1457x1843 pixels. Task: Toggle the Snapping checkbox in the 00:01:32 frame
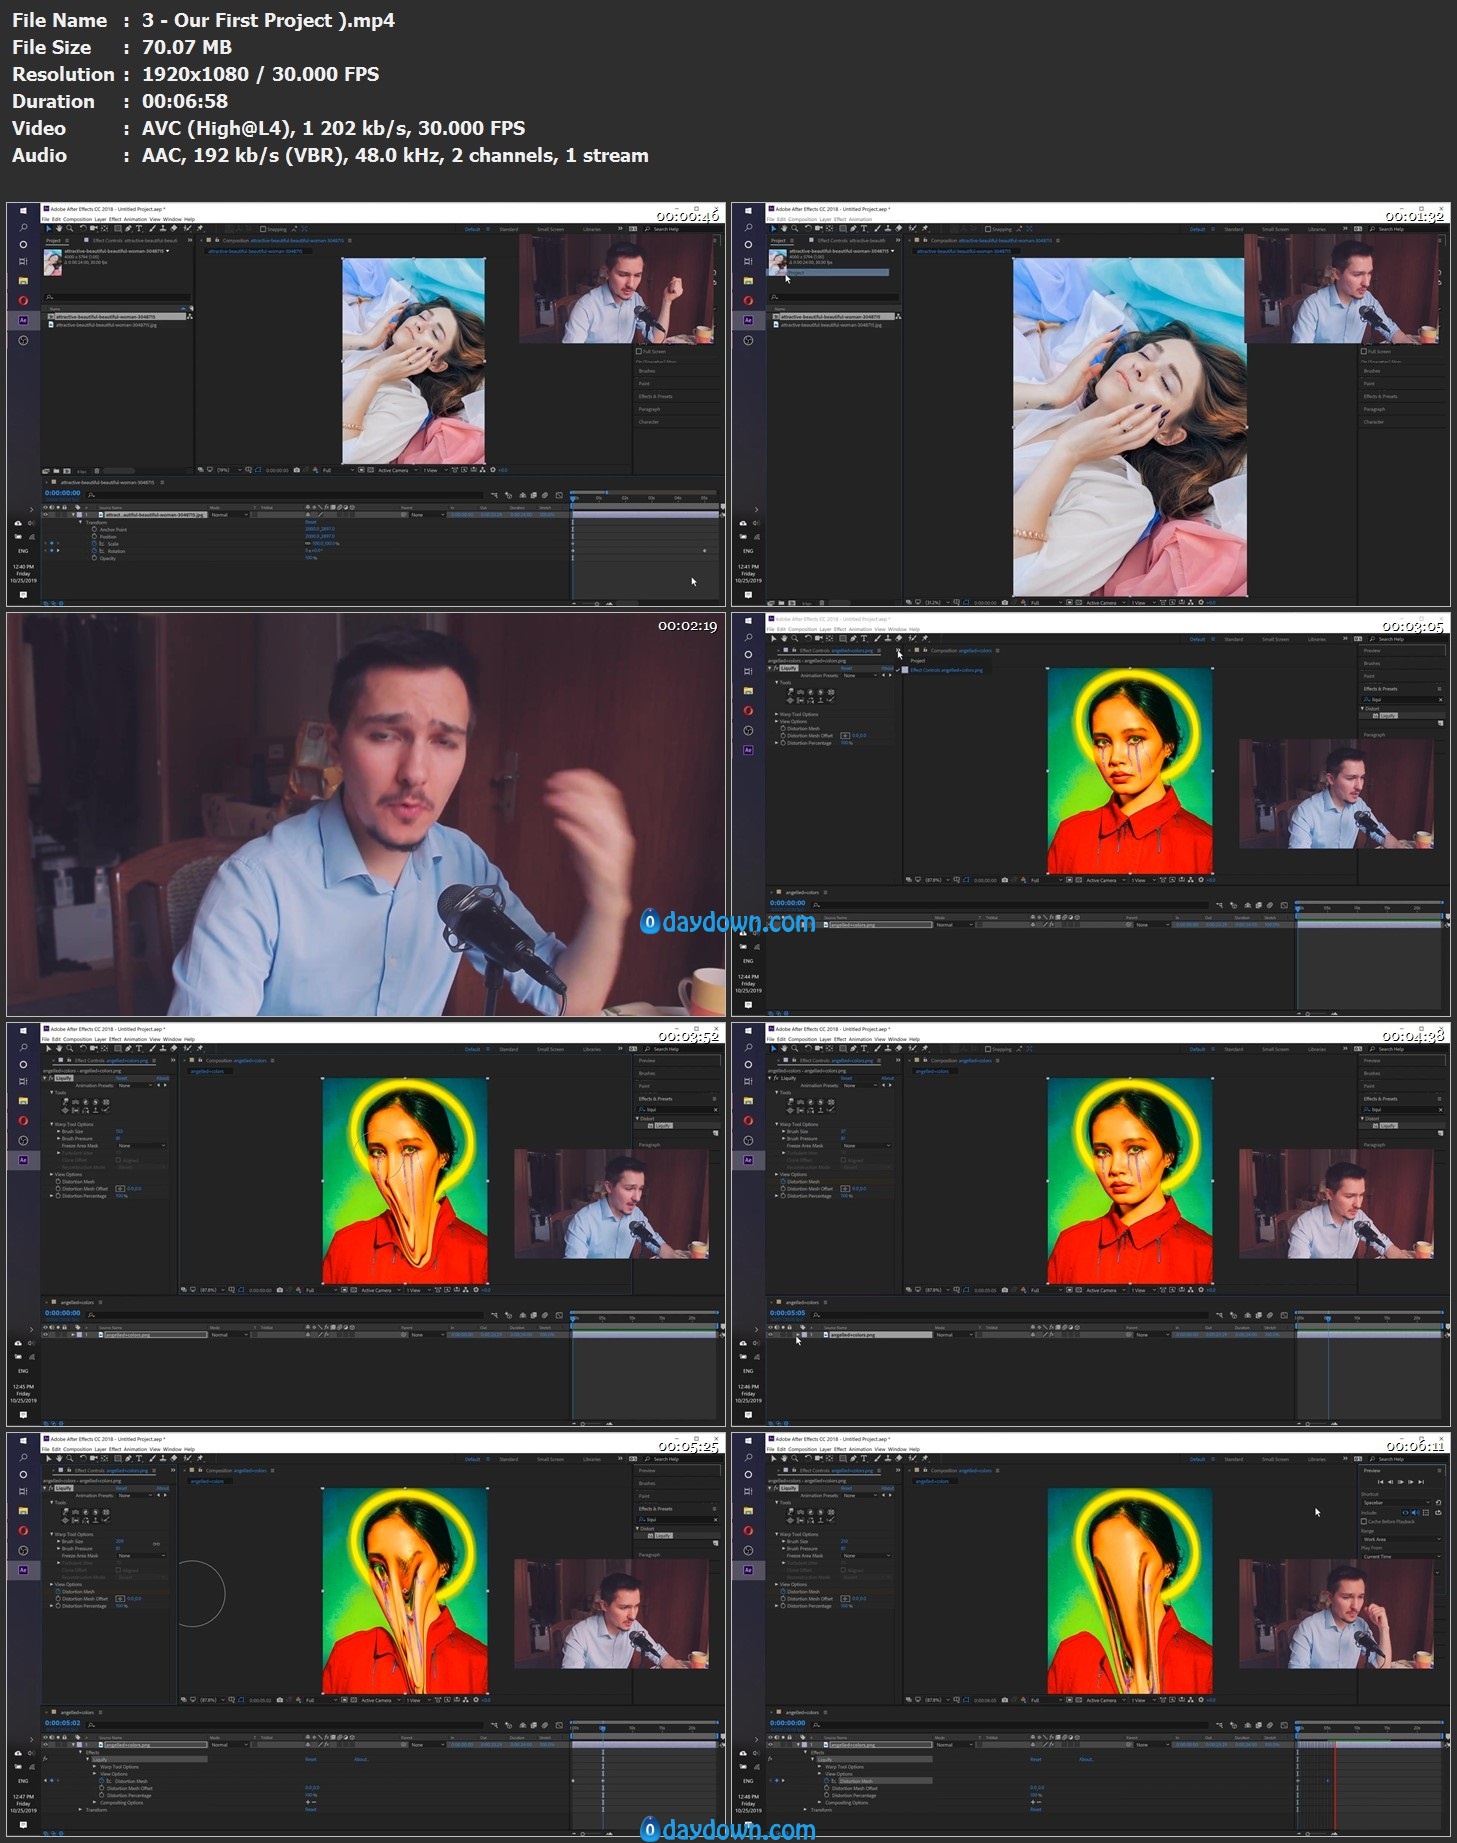[988, 229]
